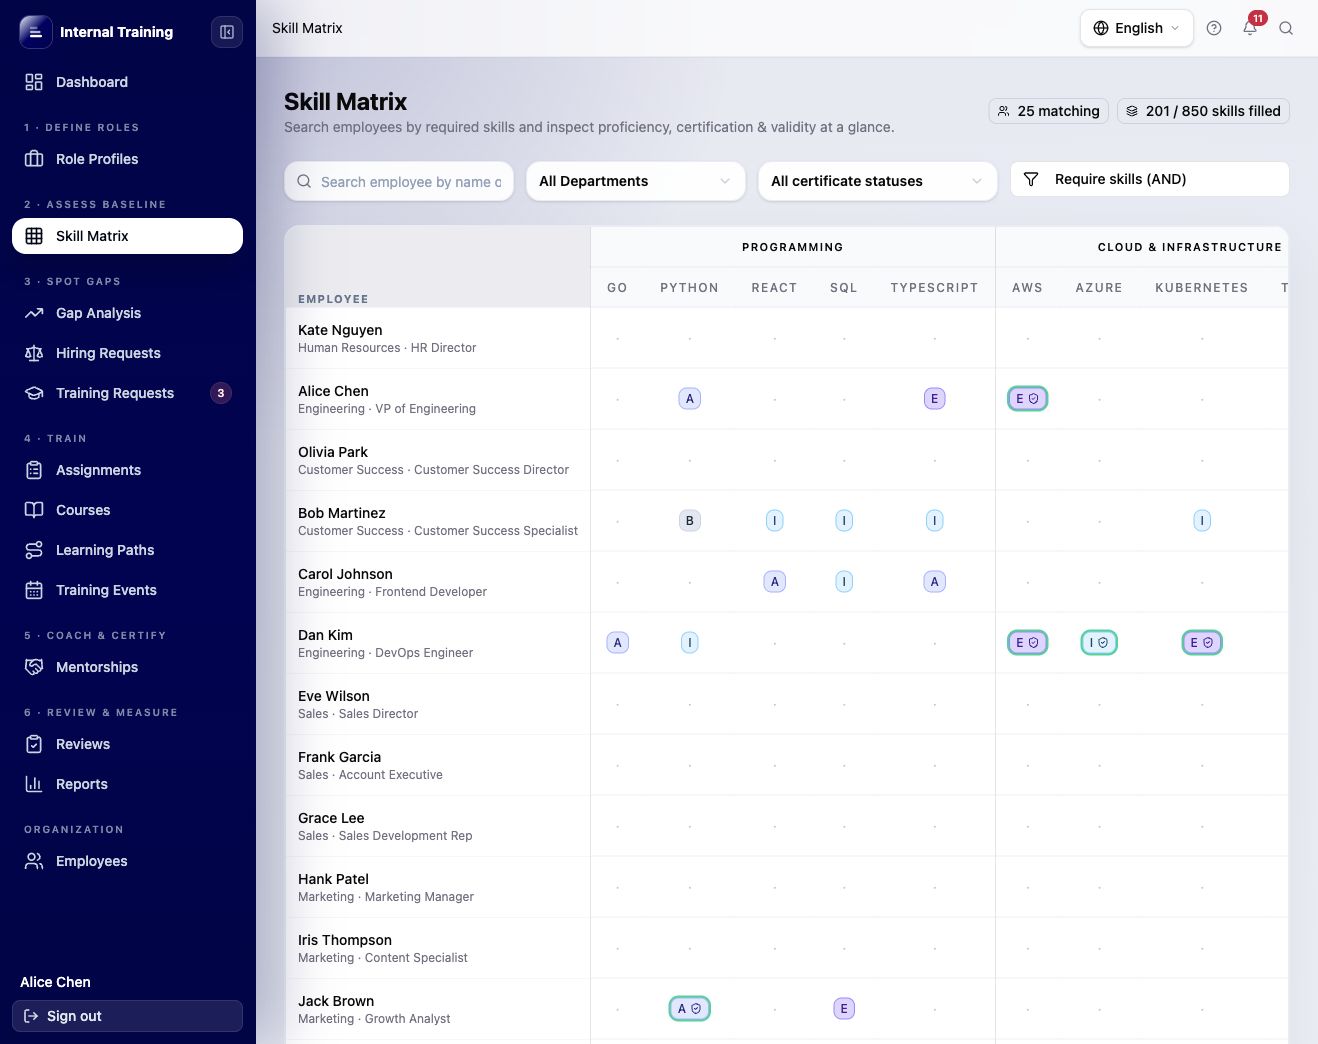Click the Hiring Requests scale icon
Image resolution: width=1318 pixels, height=1044 pixels.
(34, 353)
